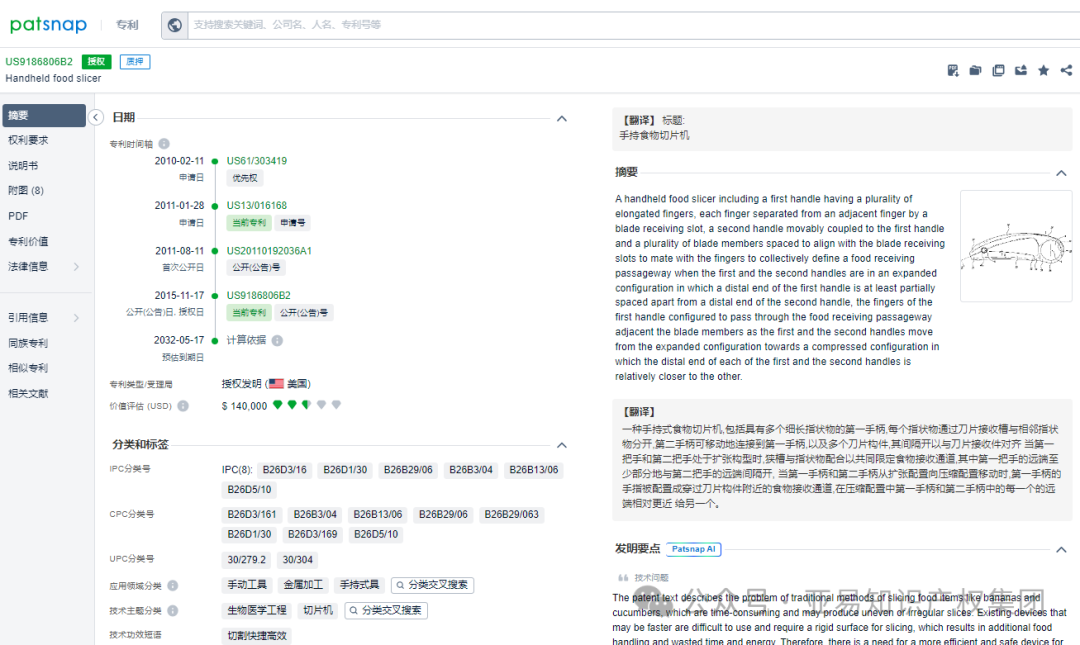1080x645 pixels.
Task: Star this patent as favorite
Action: pyautogui.click(x=1043, y=70)
